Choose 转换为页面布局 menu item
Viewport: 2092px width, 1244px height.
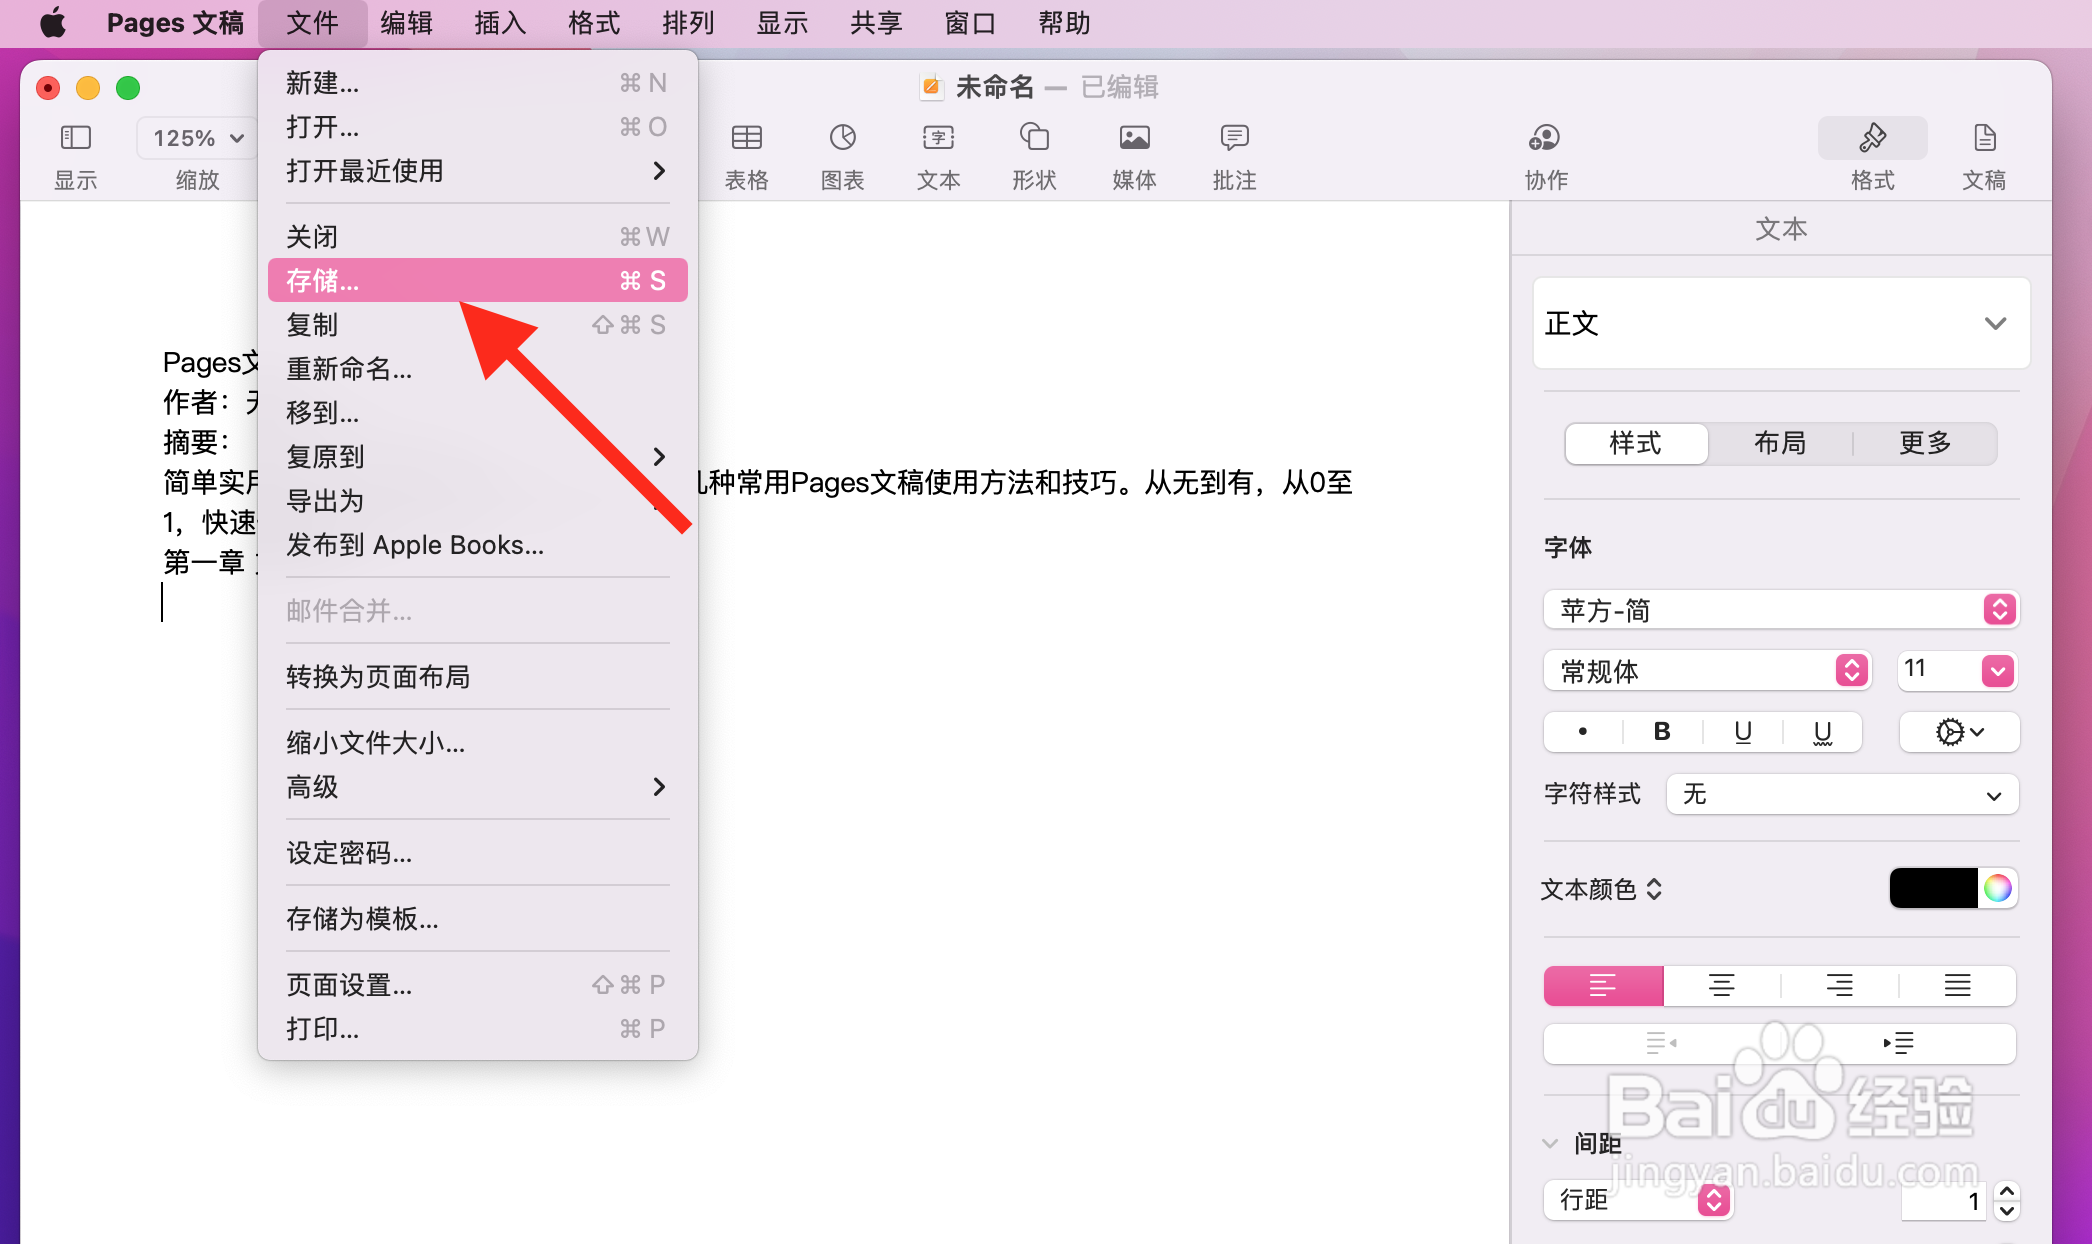coord(477,677)
